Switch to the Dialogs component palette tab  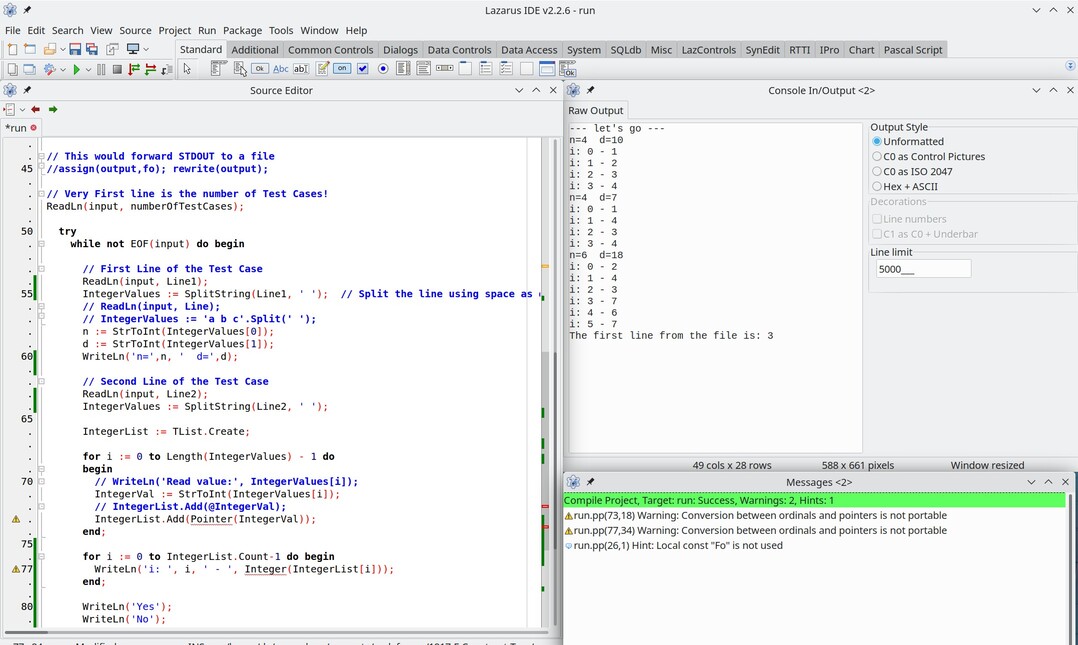[x=400, y=49]
